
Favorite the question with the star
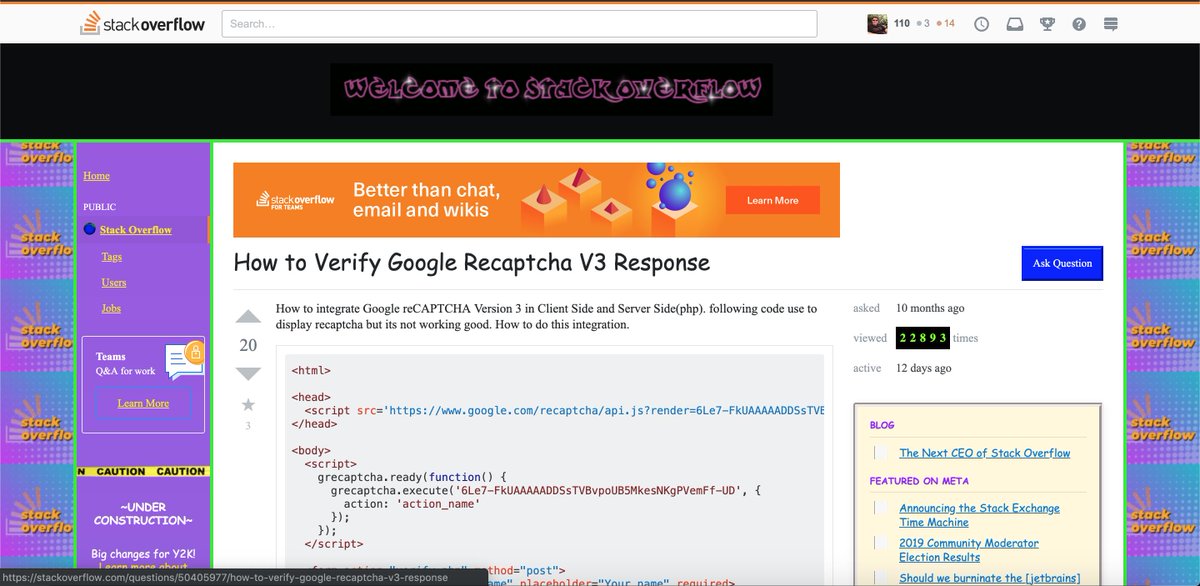(x=248, y=405)
